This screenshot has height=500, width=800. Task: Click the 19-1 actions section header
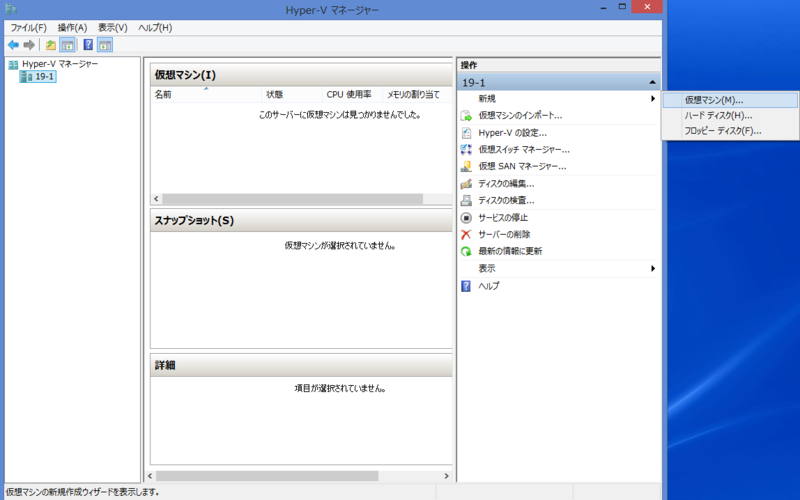coord(559,82)
